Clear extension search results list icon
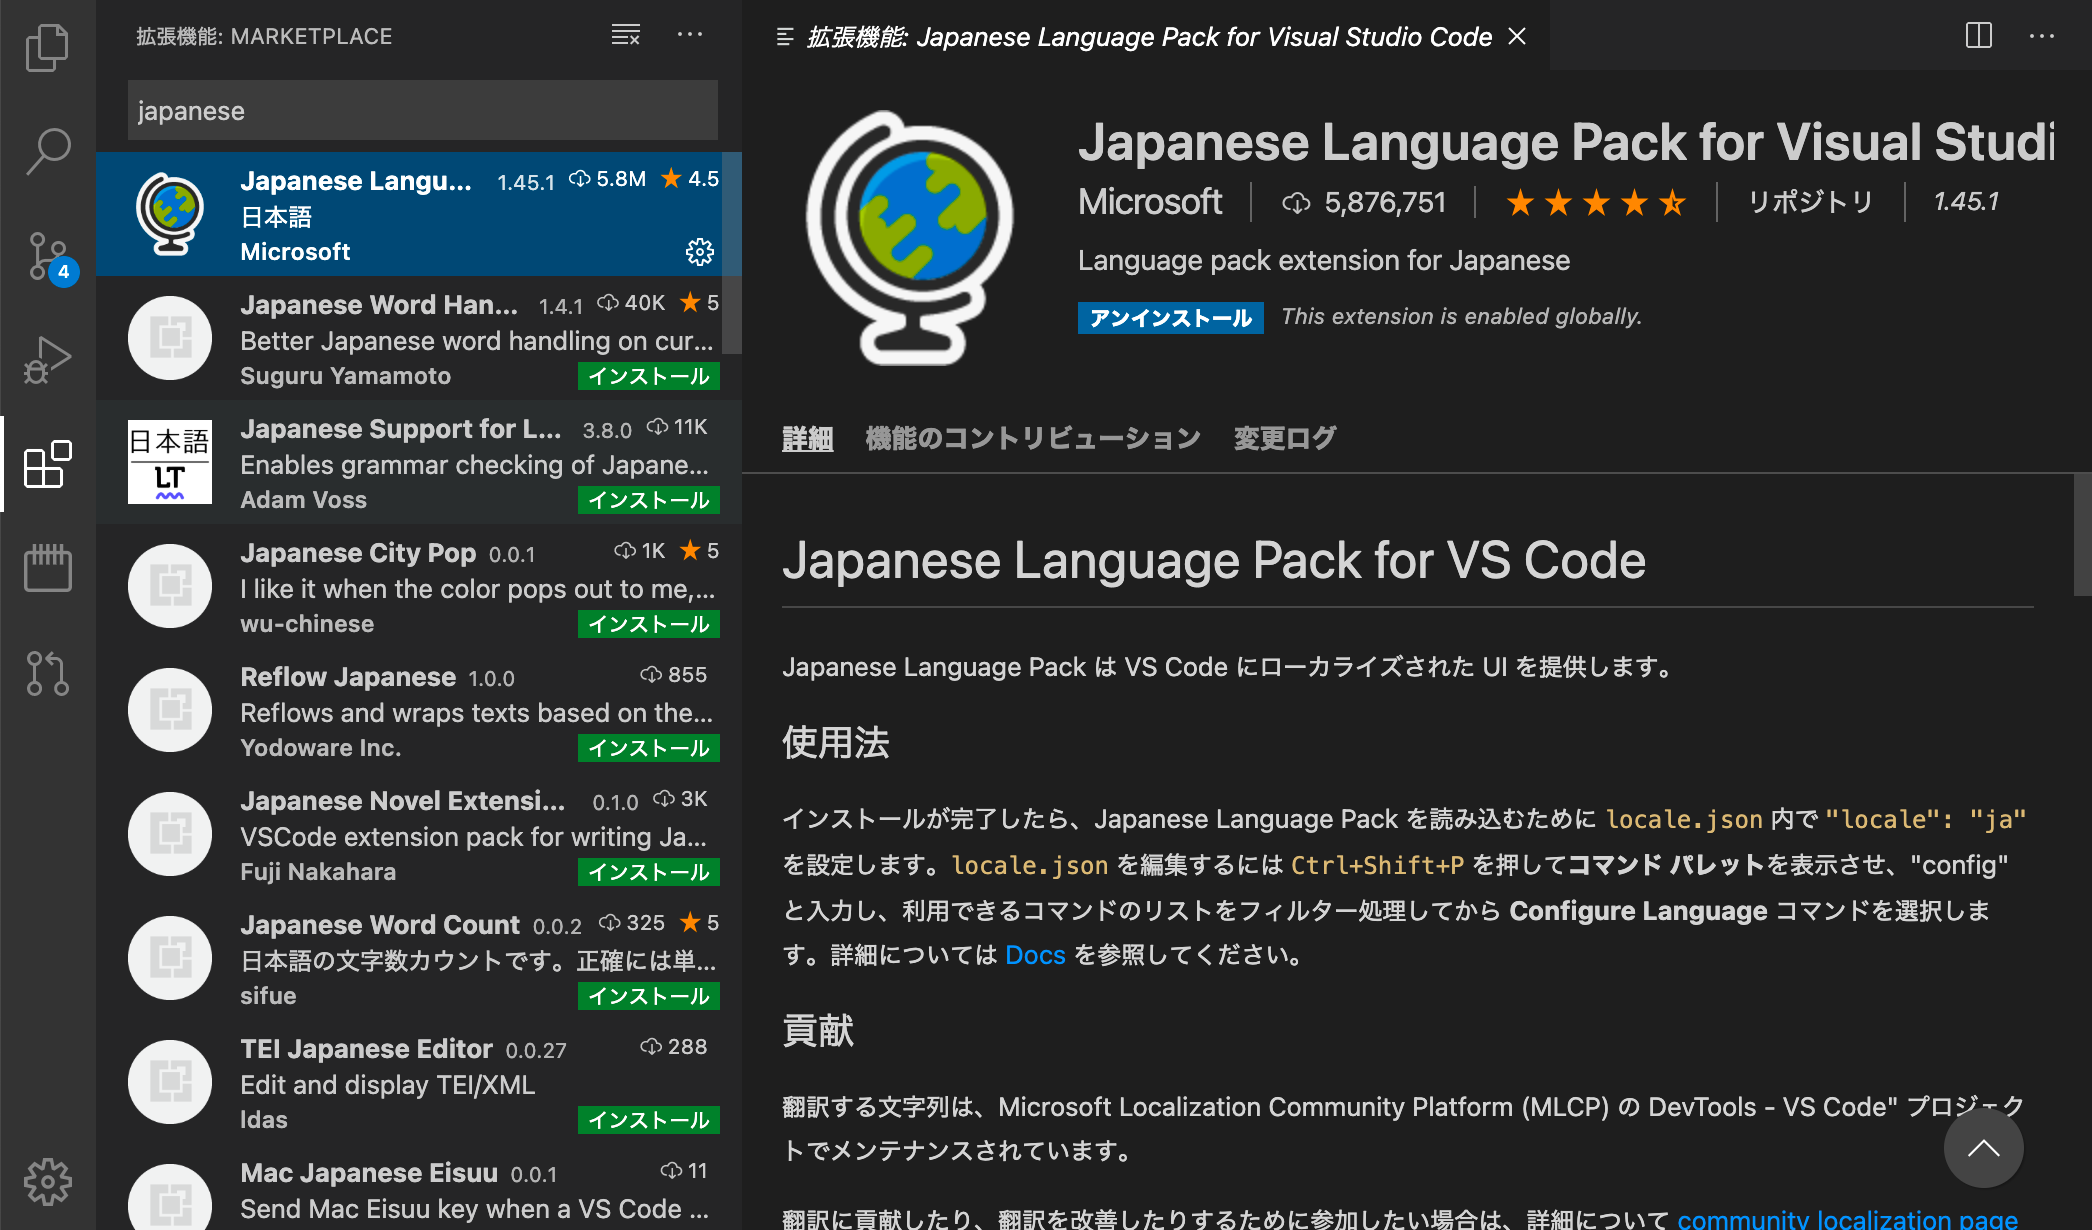This screenshot has width=2092, height=1230. pos(626,36)
